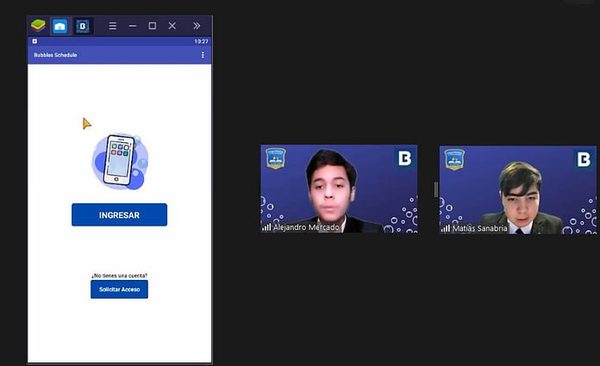Tap the INGRESAR button
Image resolution: width=600 pixels, height=366 pixels.
click(x=119, y=215)
